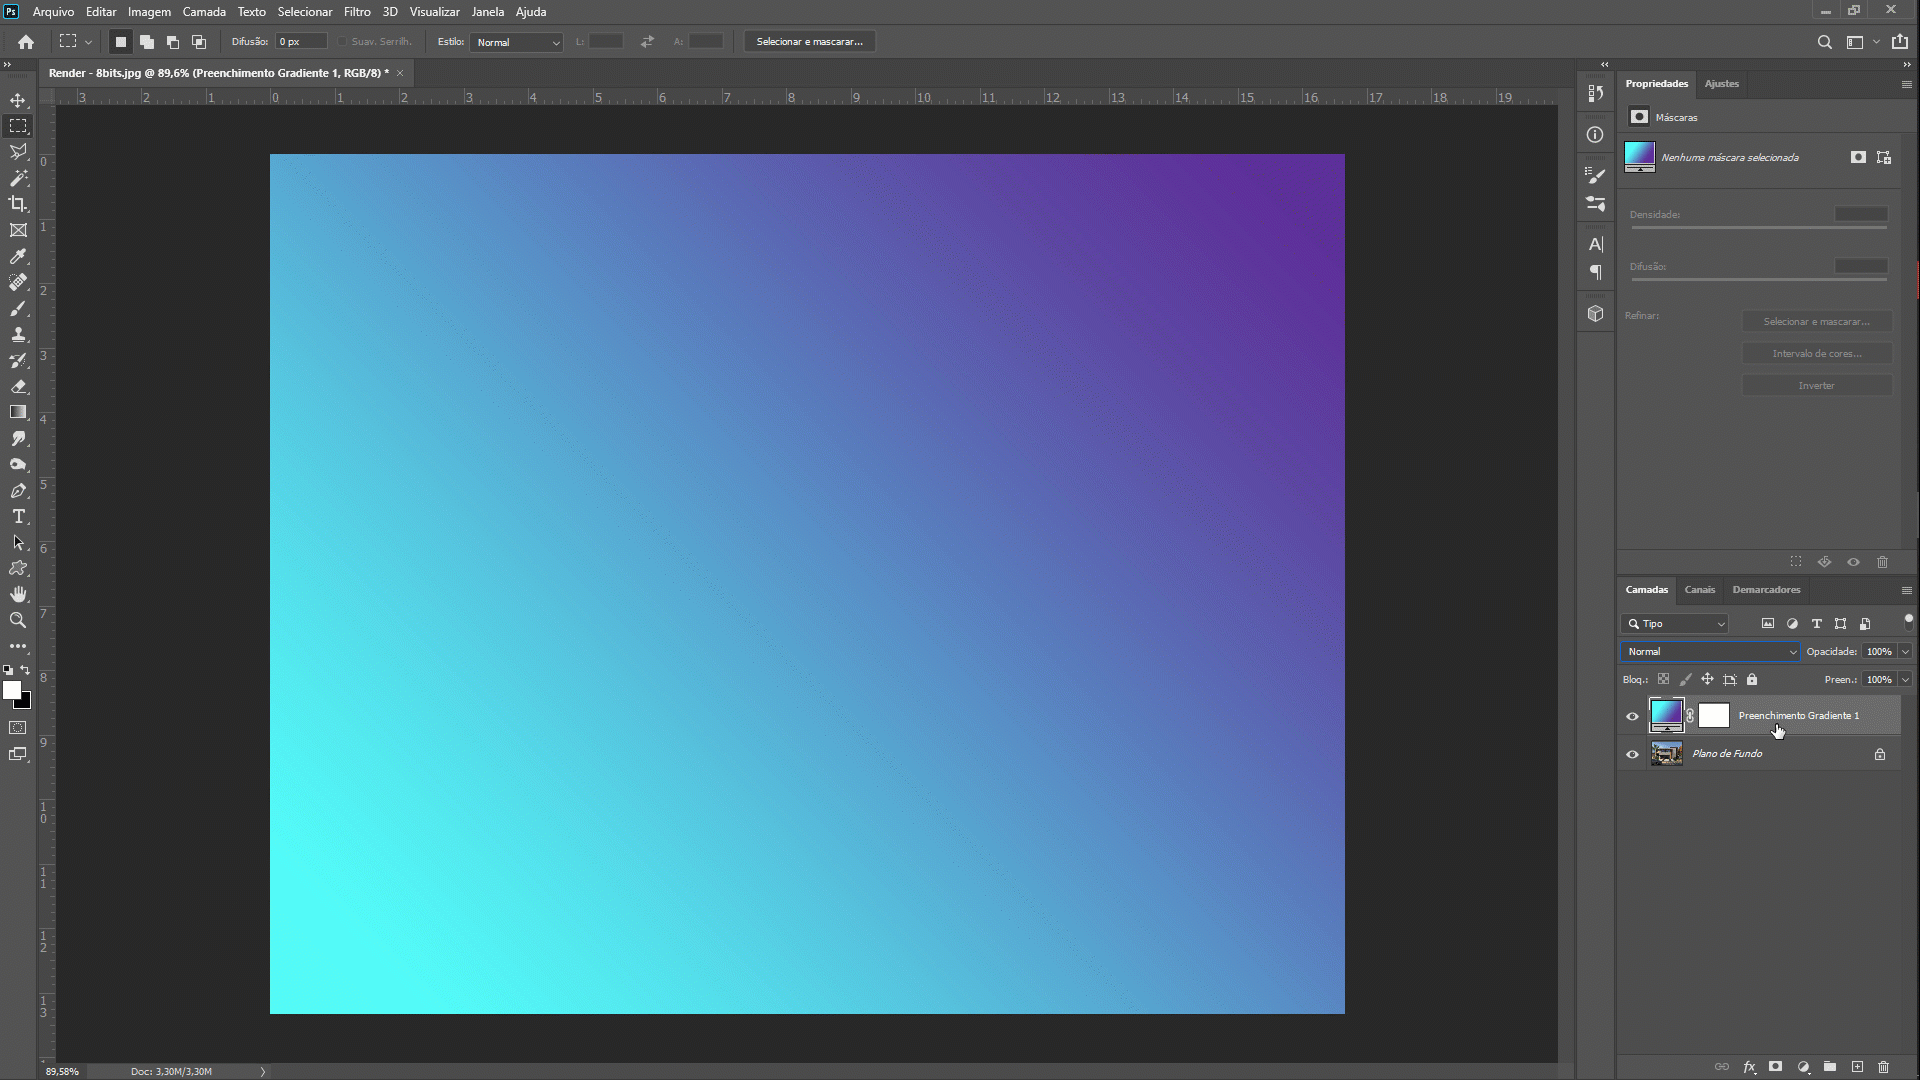Select the Clone Stamp tool
Screen dimensions: 1920x1080
click(18, 334)
